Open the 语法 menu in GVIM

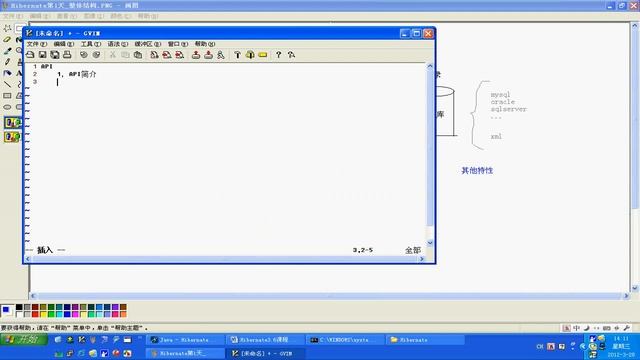click(x=118, y=44)
